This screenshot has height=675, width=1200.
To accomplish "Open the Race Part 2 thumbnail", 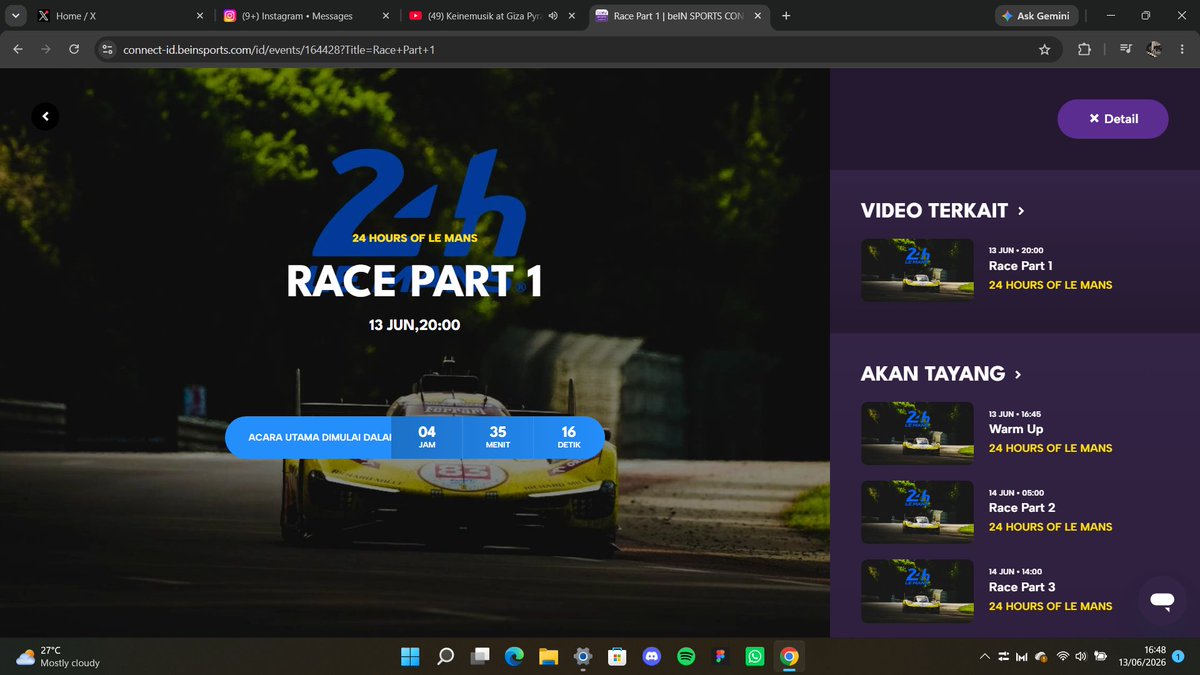I will click(917, 512).
